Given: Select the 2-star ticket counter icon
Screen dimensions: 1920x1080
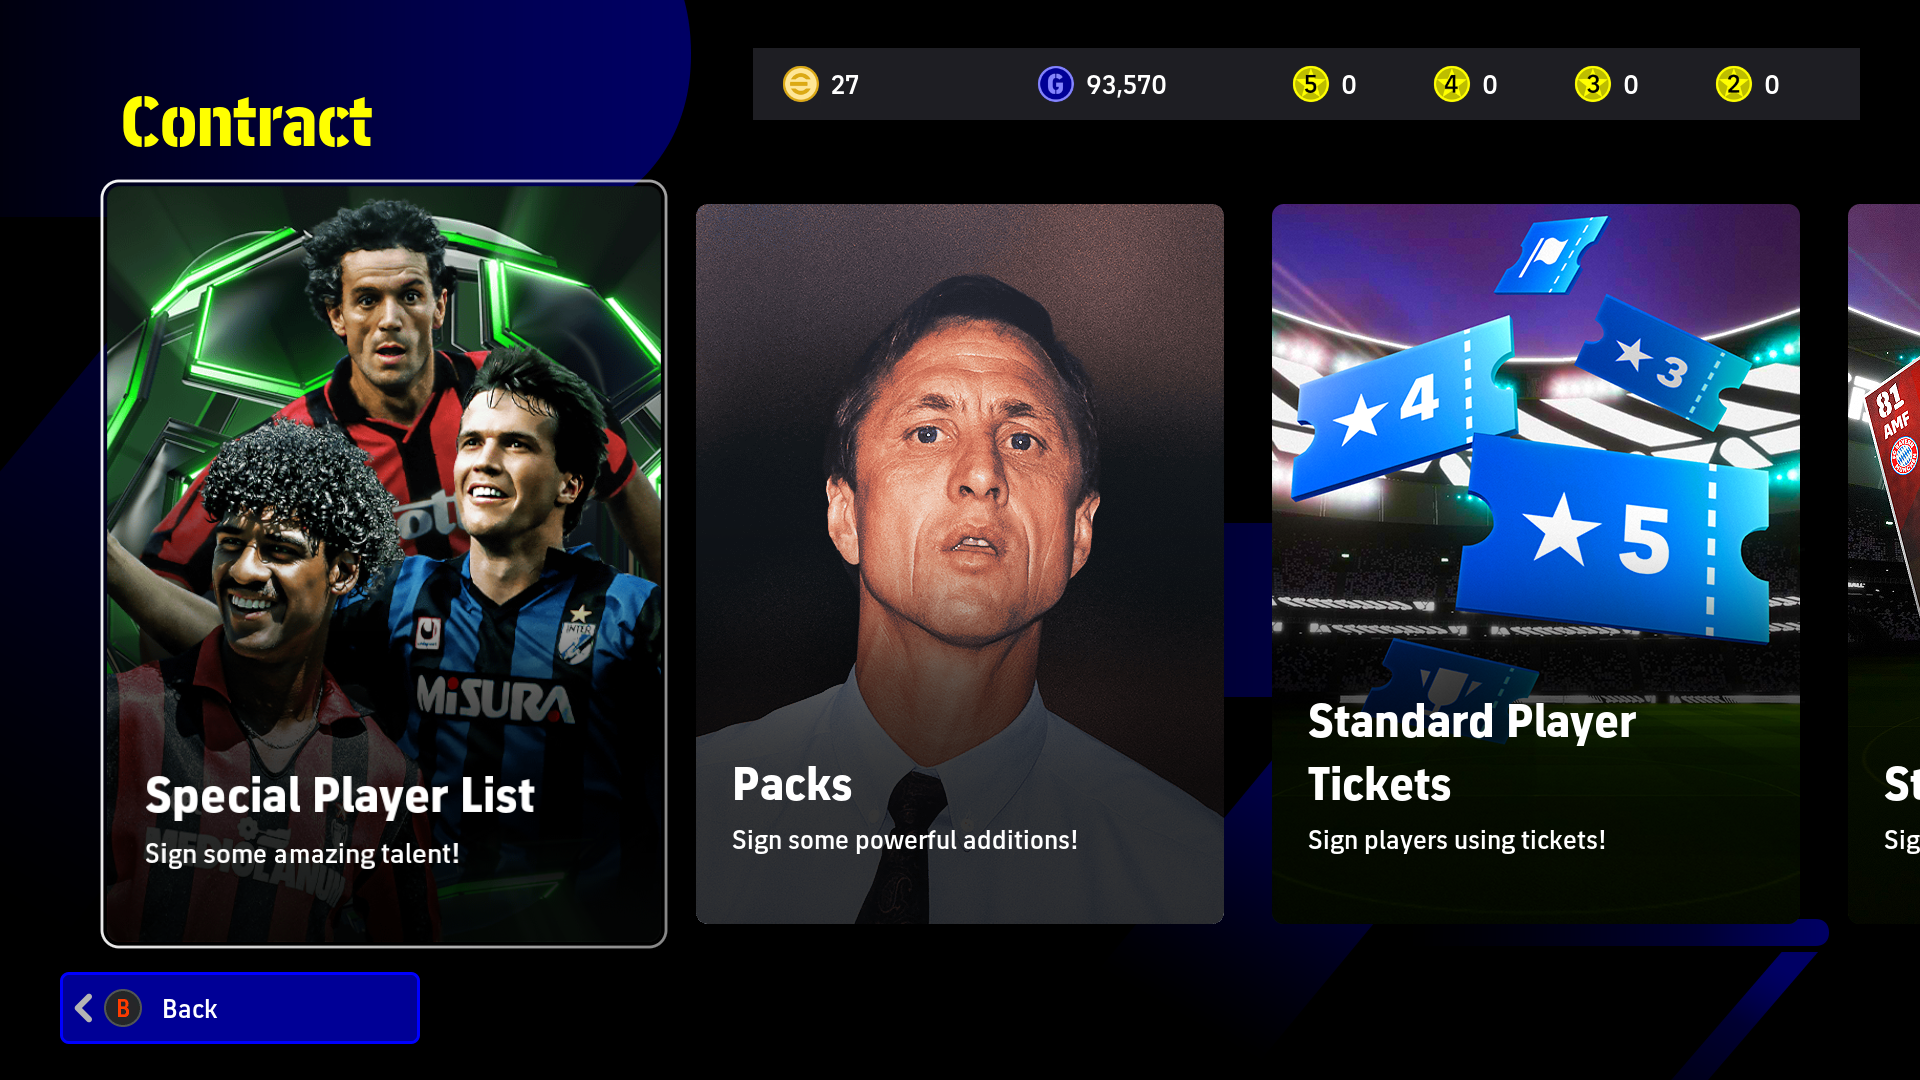Looking at the screenshot, I should pyautogui.click(x=1733, y=84).
